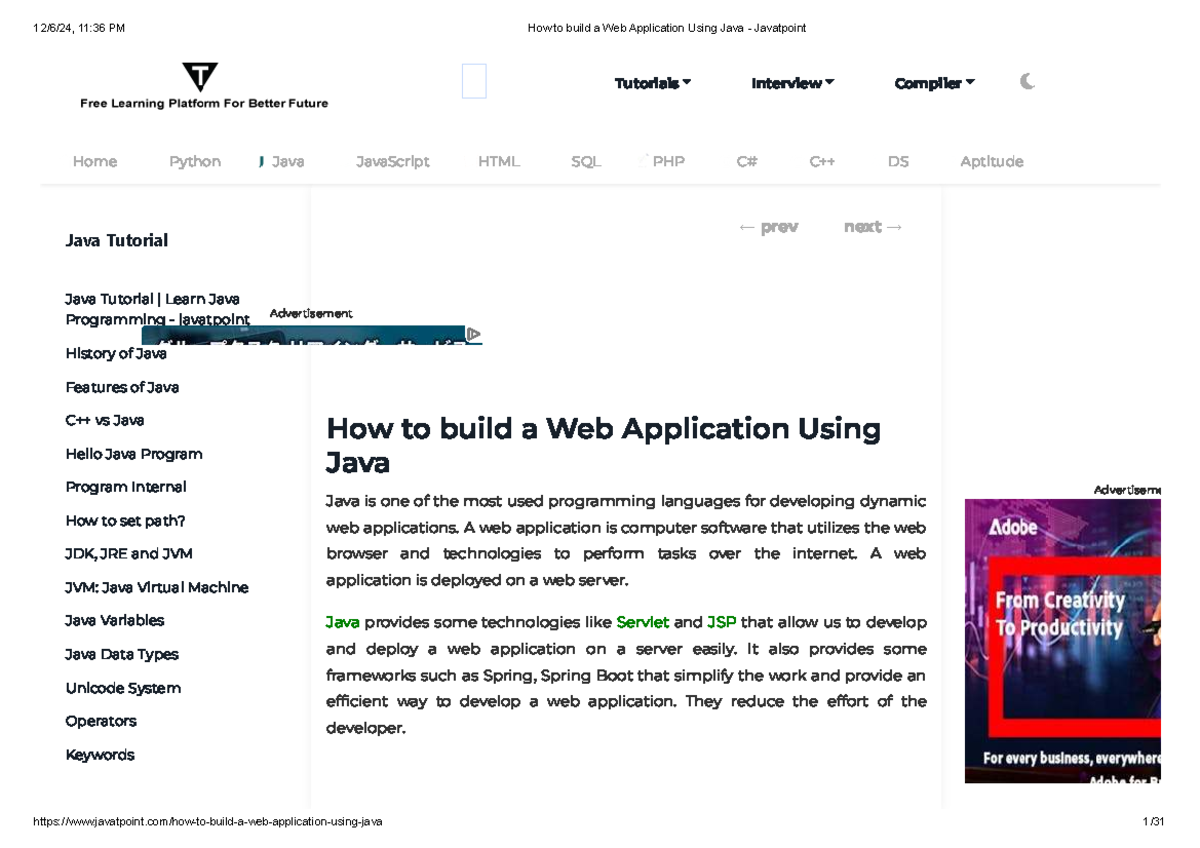Viewport: 1200px width, 848px height.
Task: Go to next page link
Action: [x=873, y=227]
